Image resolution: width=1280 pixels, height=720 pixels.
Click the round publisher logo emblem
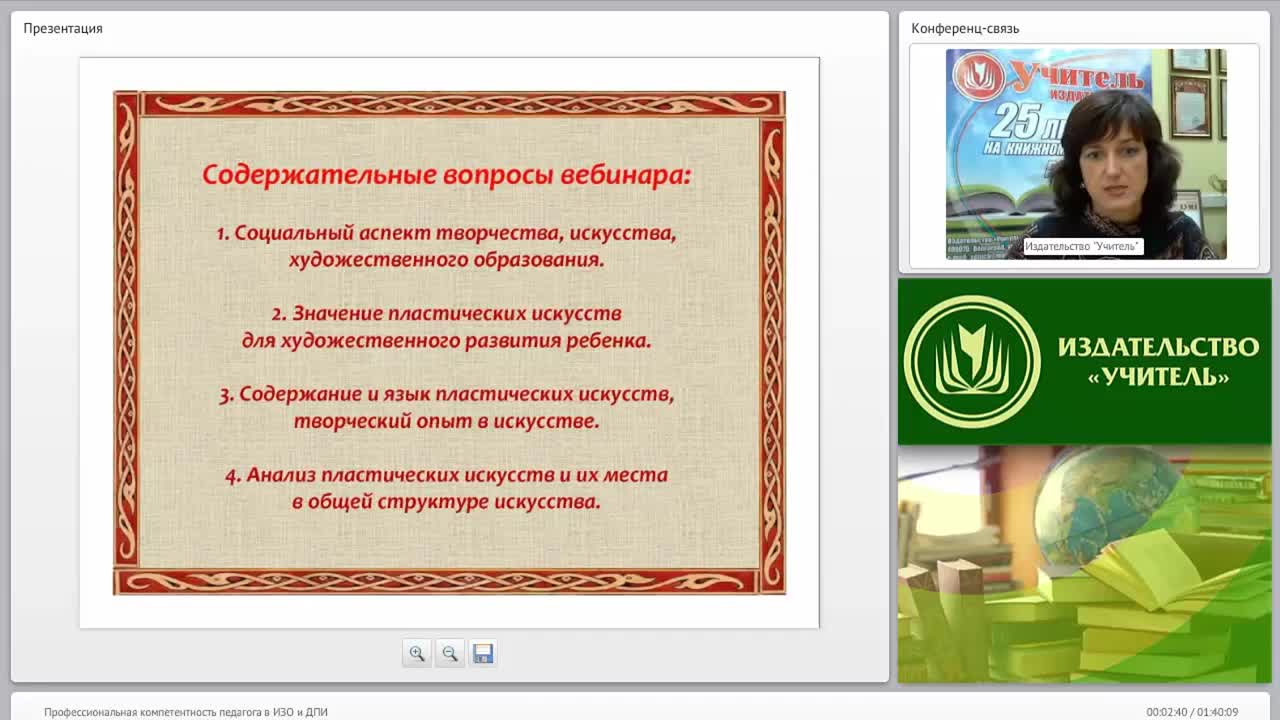(972, 362)
